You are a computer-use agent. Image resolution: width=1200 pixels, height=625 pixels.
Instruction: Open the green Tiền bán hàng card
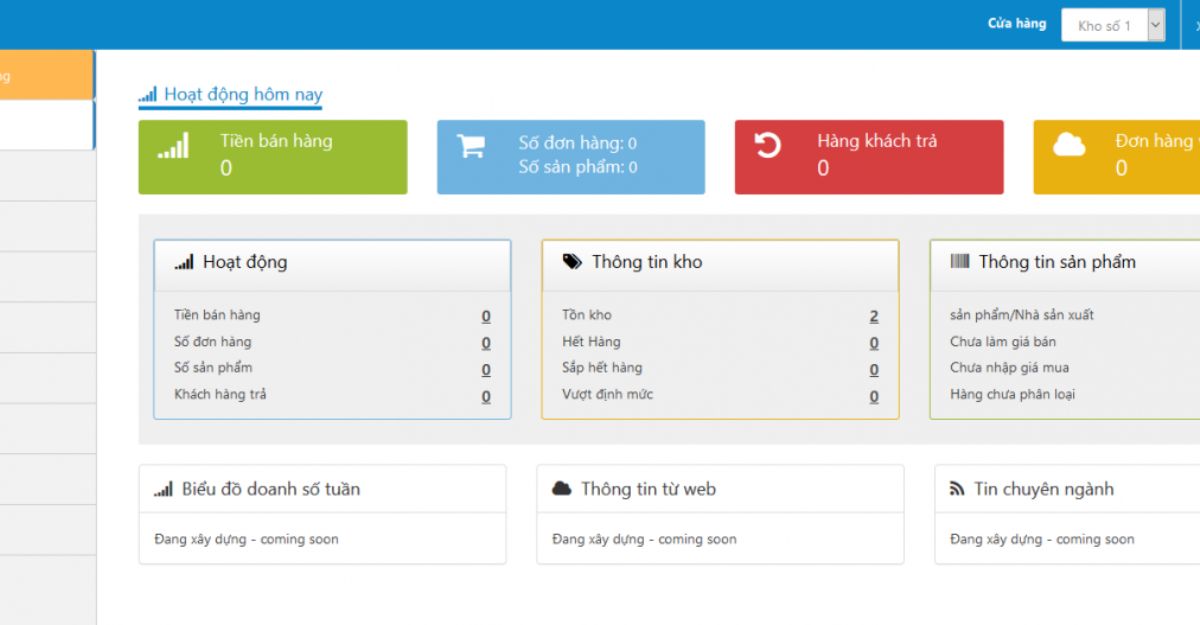273,157
